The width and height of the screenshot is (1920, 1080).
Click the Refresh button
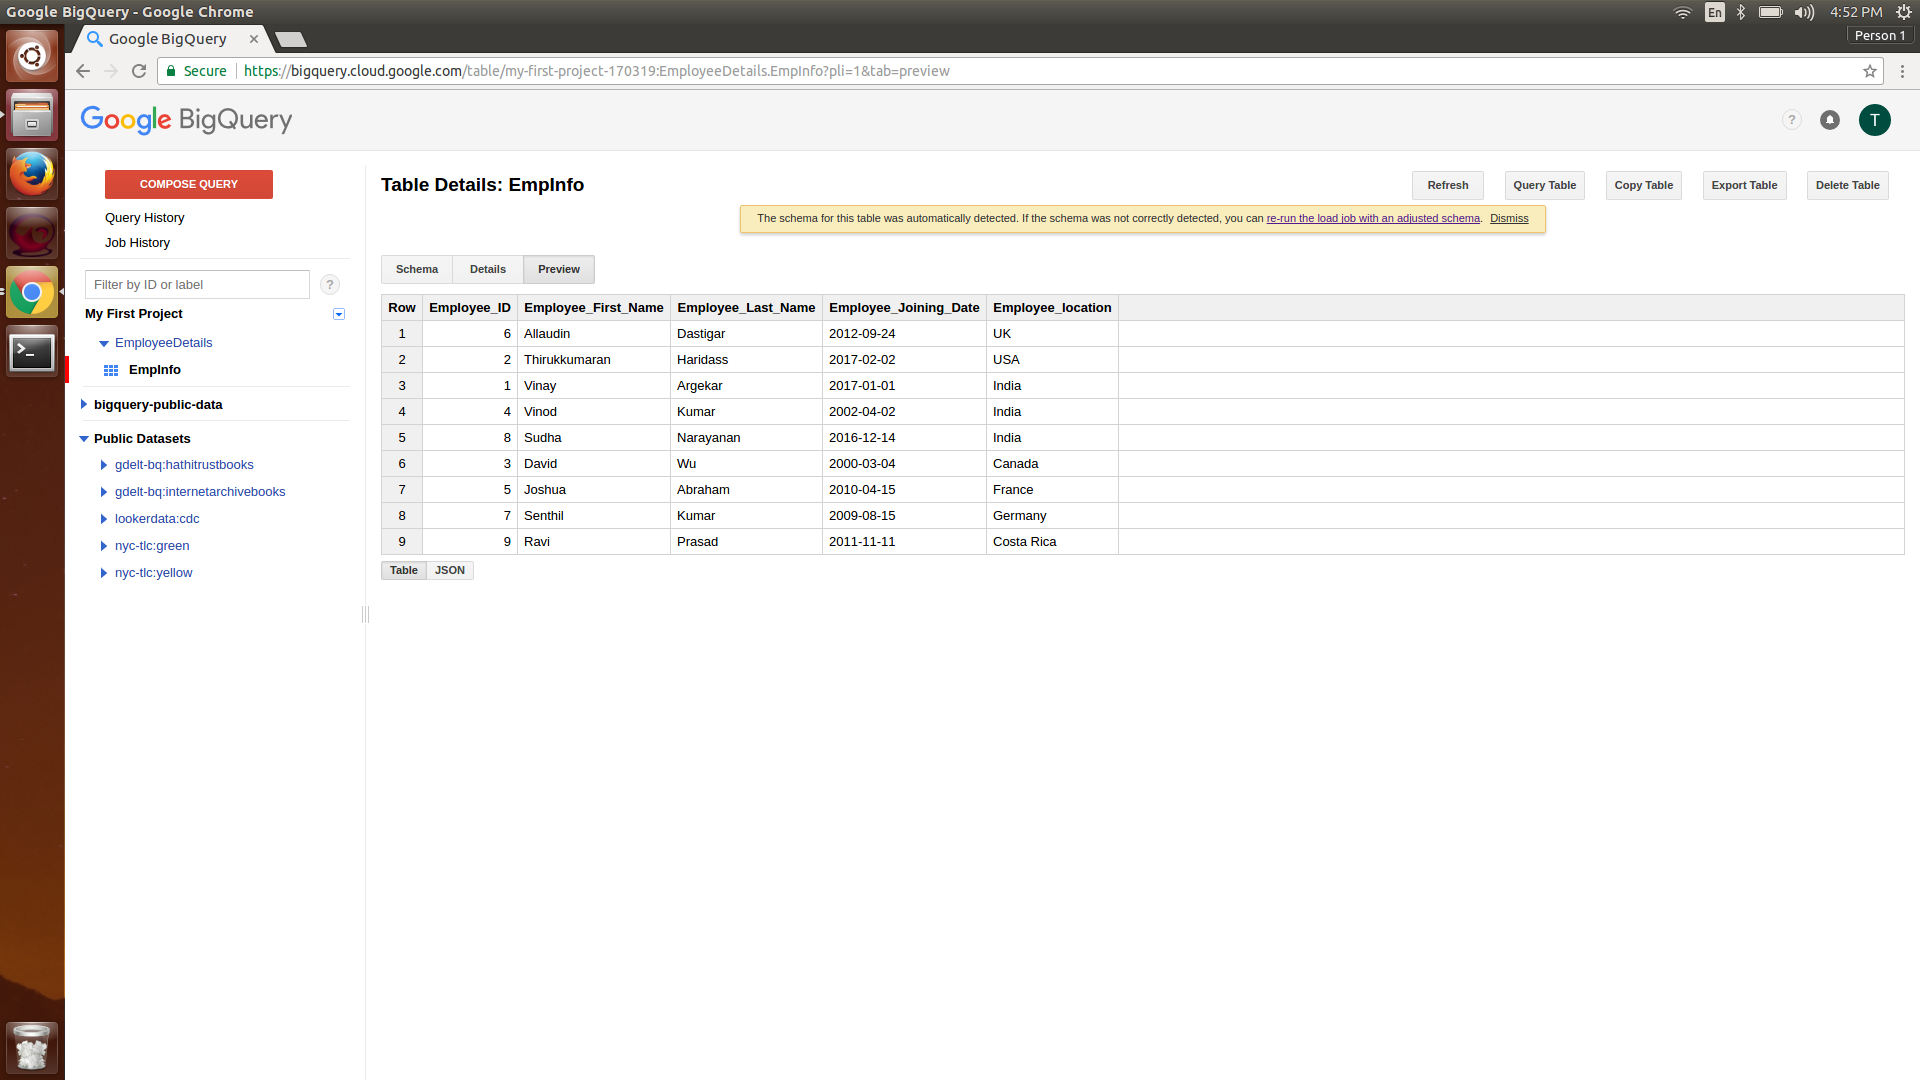tap(1448, 185)
